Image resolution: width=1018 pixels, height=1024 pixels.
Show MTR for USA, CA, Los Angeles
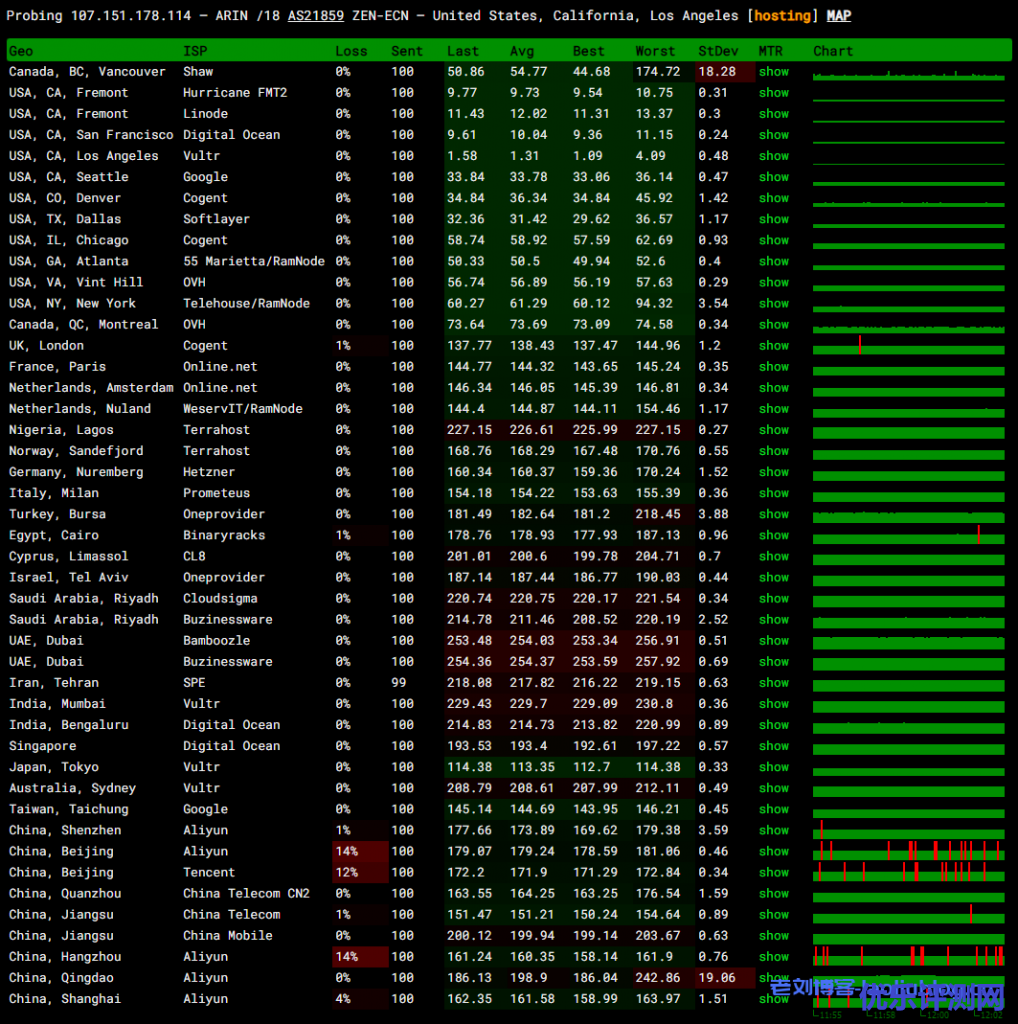(x=773, y=156)
